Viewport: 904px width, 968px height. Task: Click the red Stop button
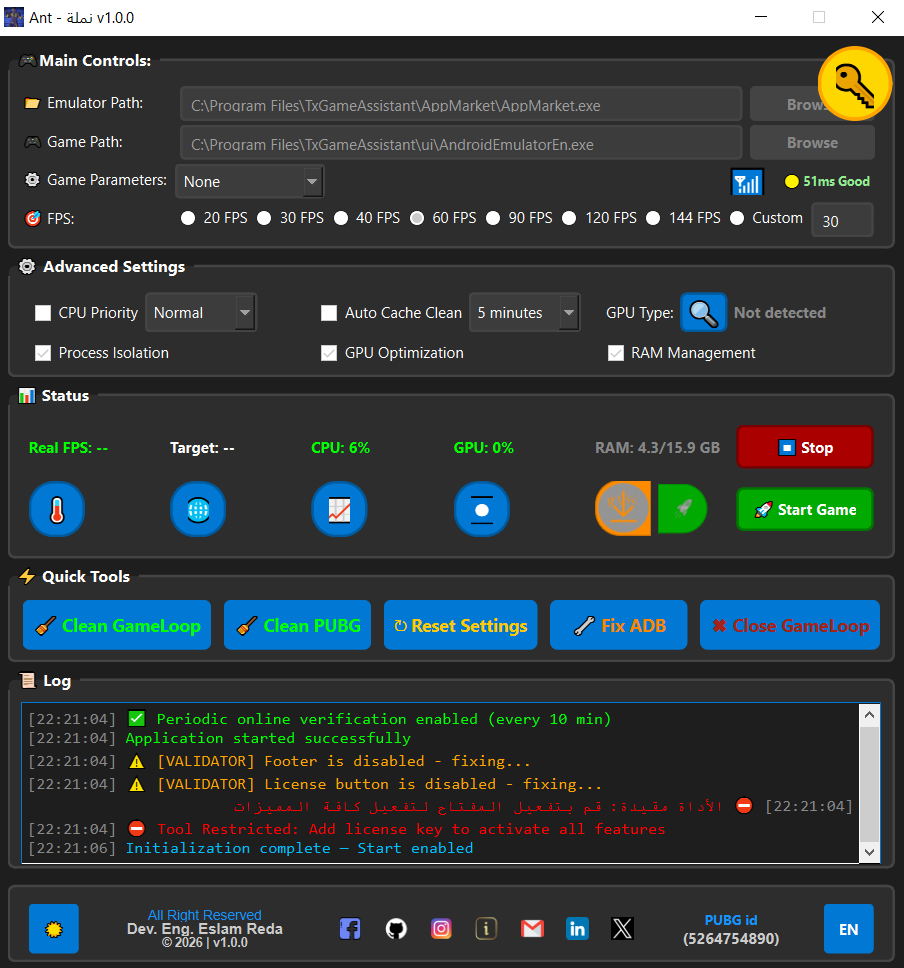(804, 447)
